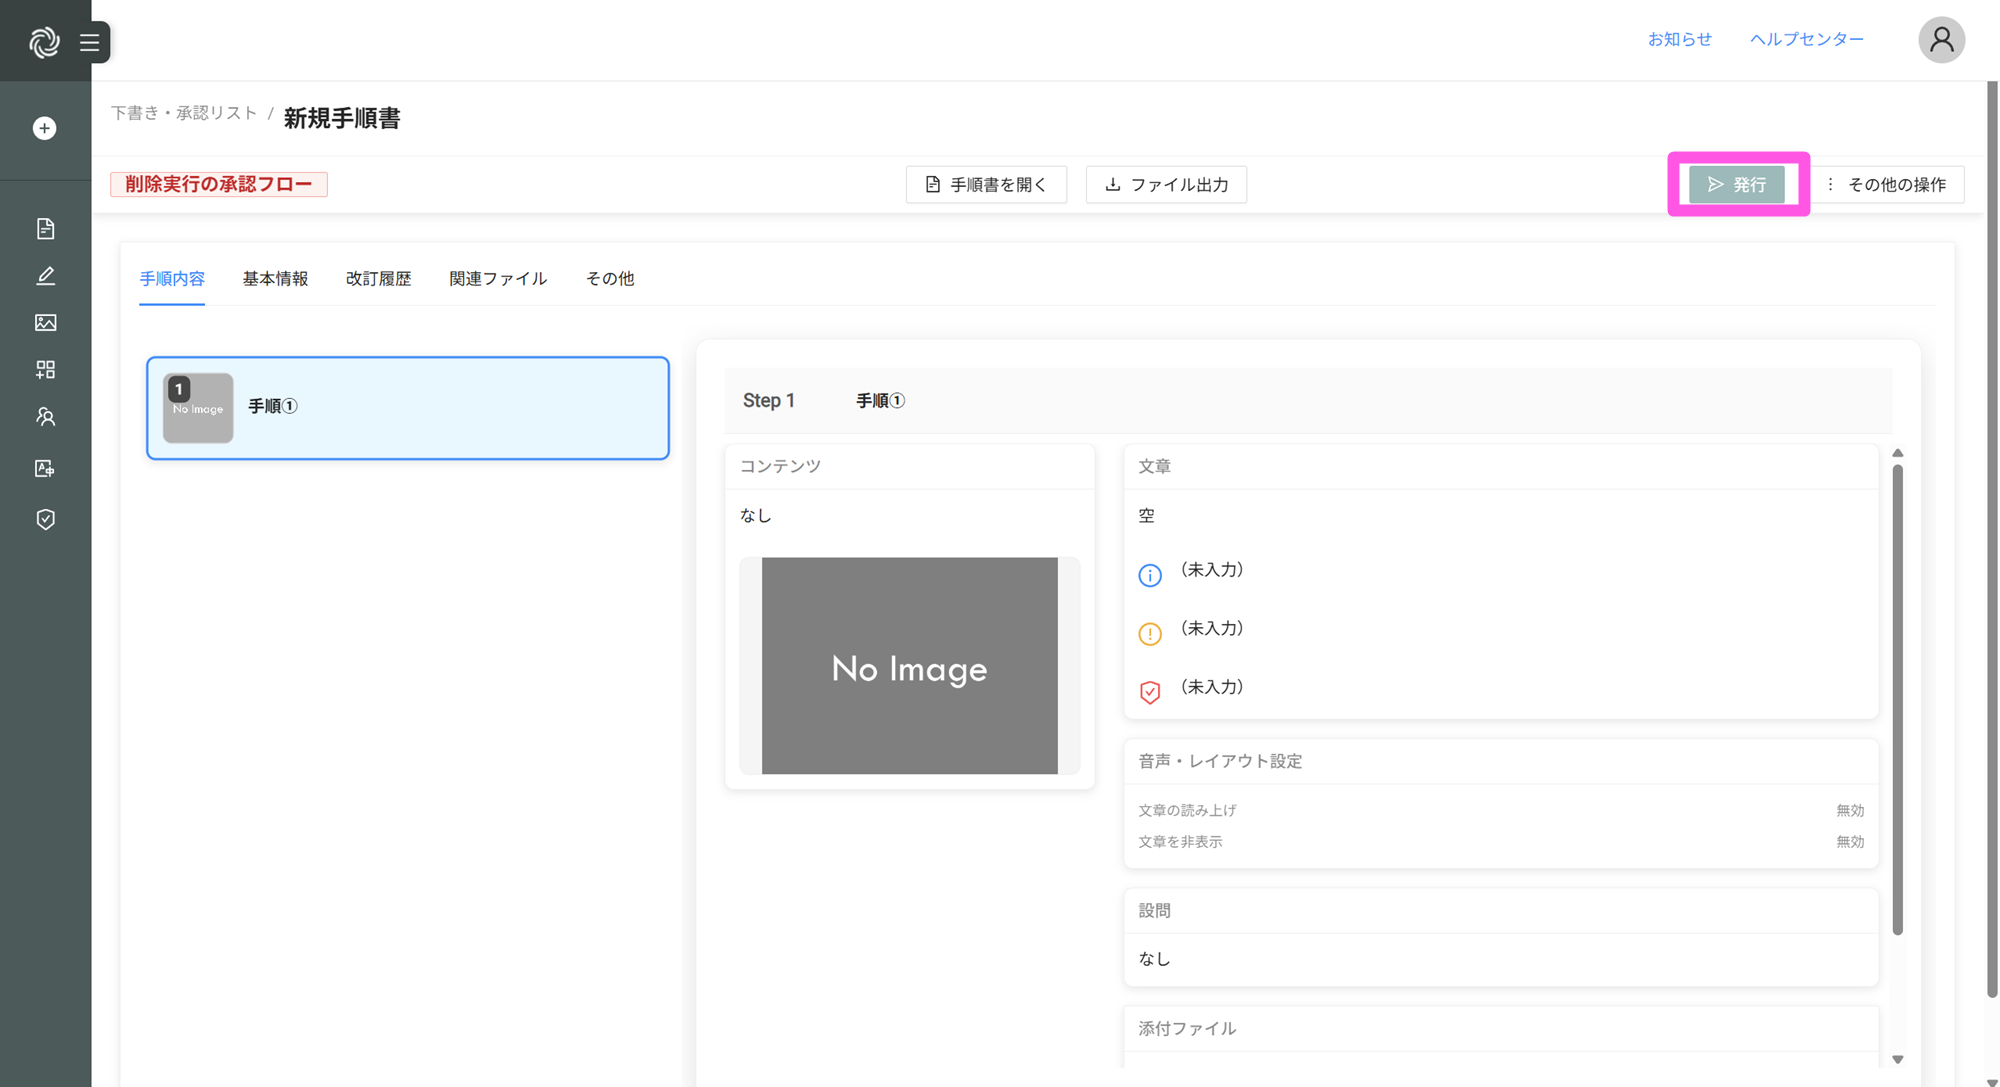Switch to the 基本情報 tab
This screenshot has width=2000, height=1087.
[275, 279]
